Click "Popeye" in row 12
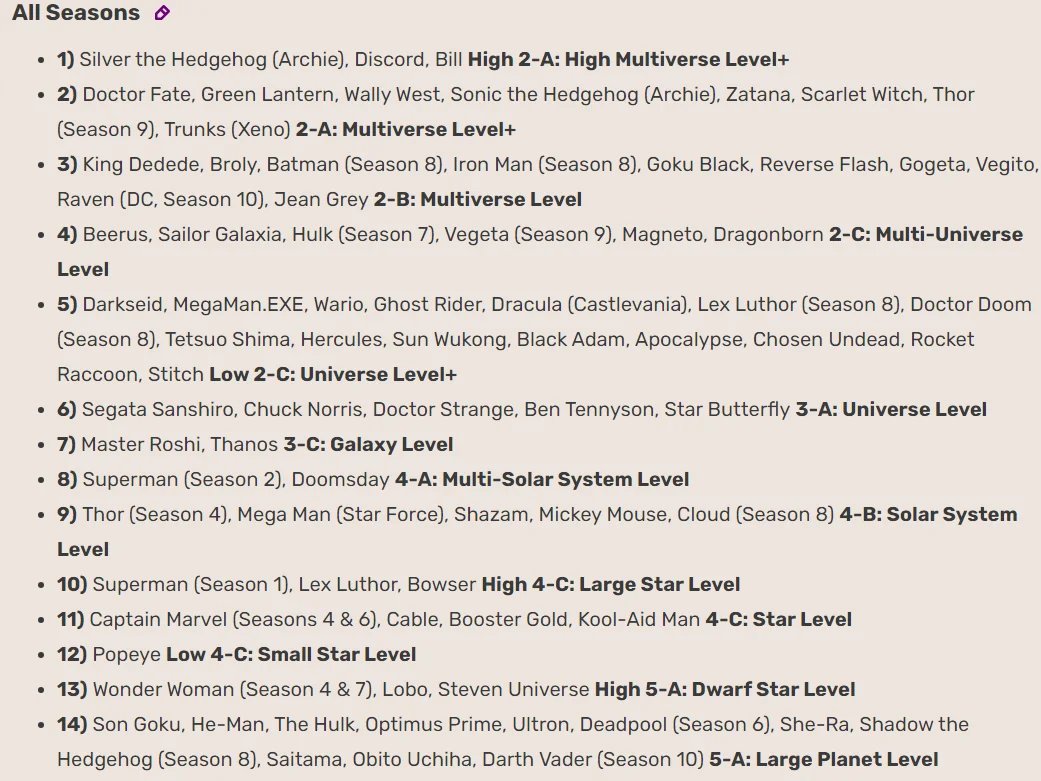Viewport: 1041px width, 781px height. (x=126, y=654)
